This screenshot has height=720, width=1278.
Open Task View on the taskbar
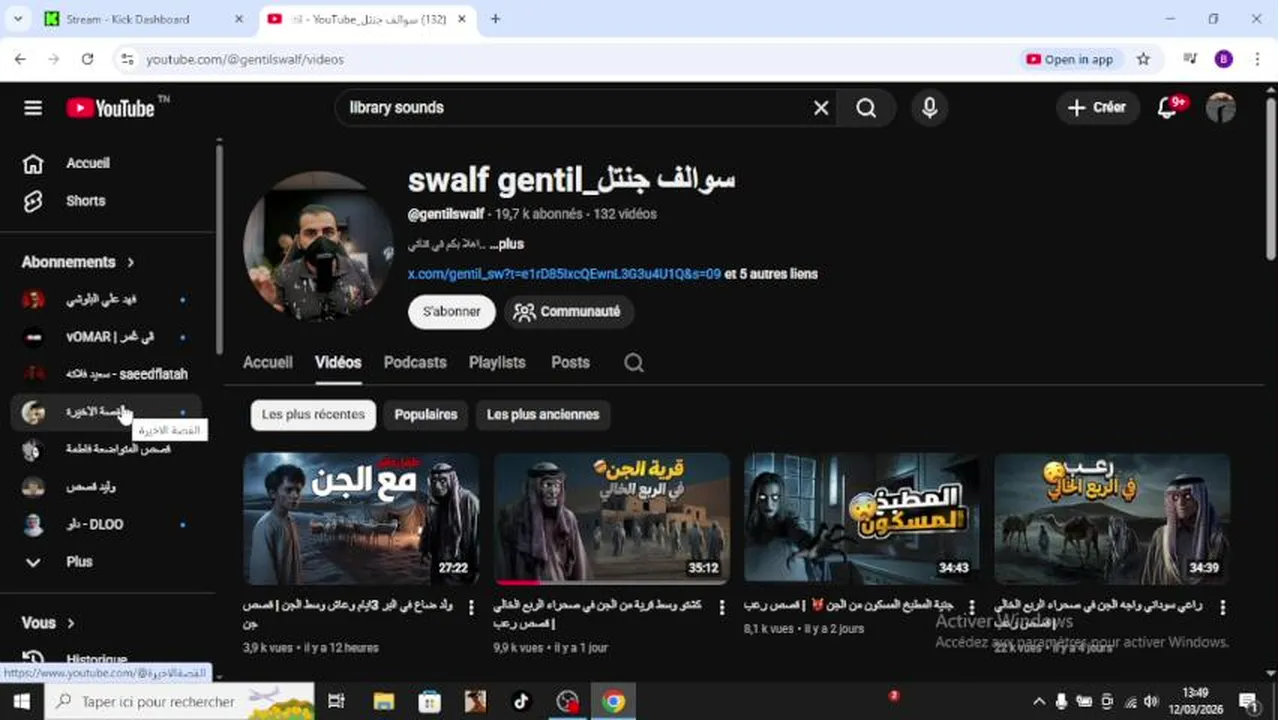336,701
